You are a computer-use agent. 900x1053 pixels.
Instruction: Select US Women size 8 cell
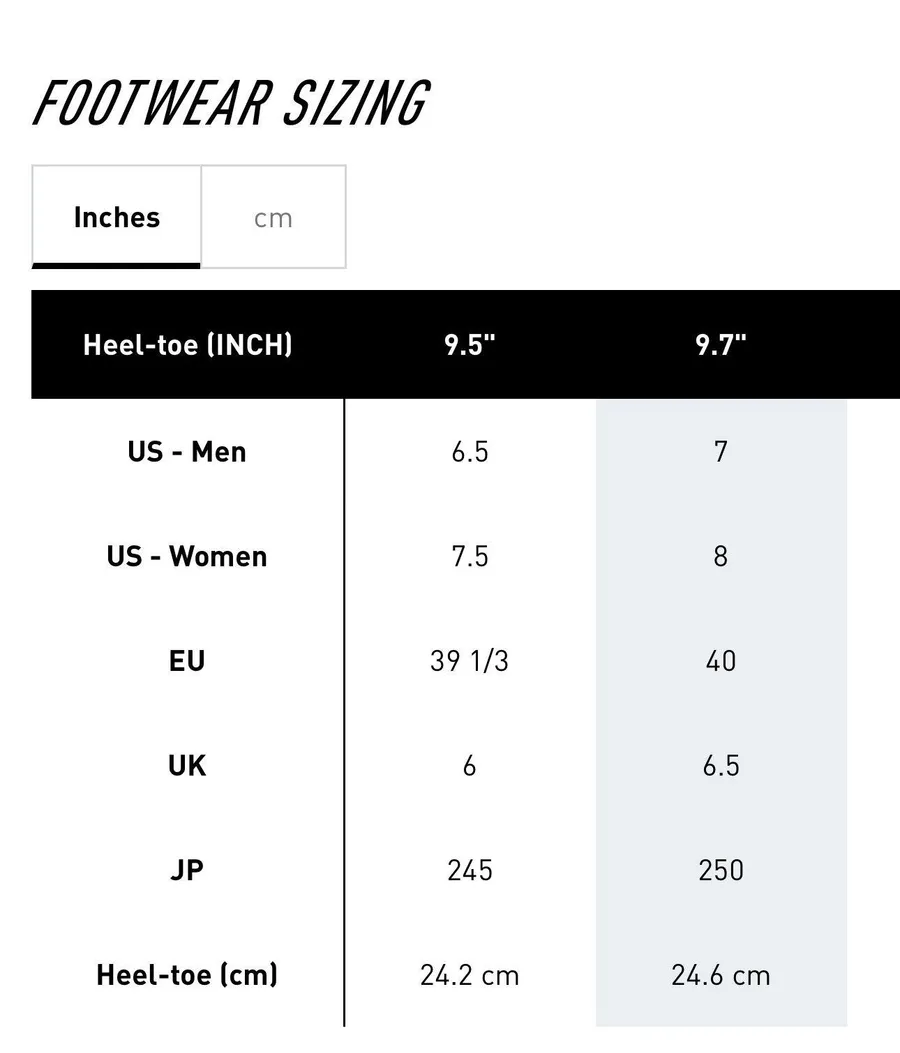tap(721, 556)
